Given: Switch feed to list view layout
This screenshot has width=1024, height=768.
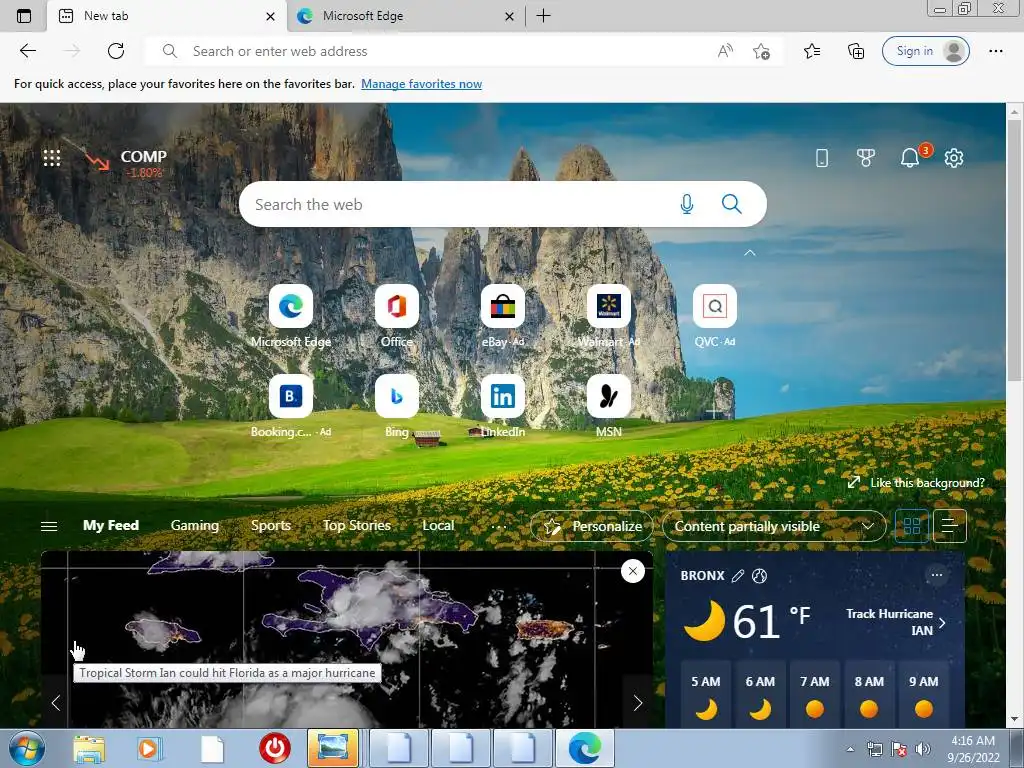Looking at the screenshot, I should (950, 526).
